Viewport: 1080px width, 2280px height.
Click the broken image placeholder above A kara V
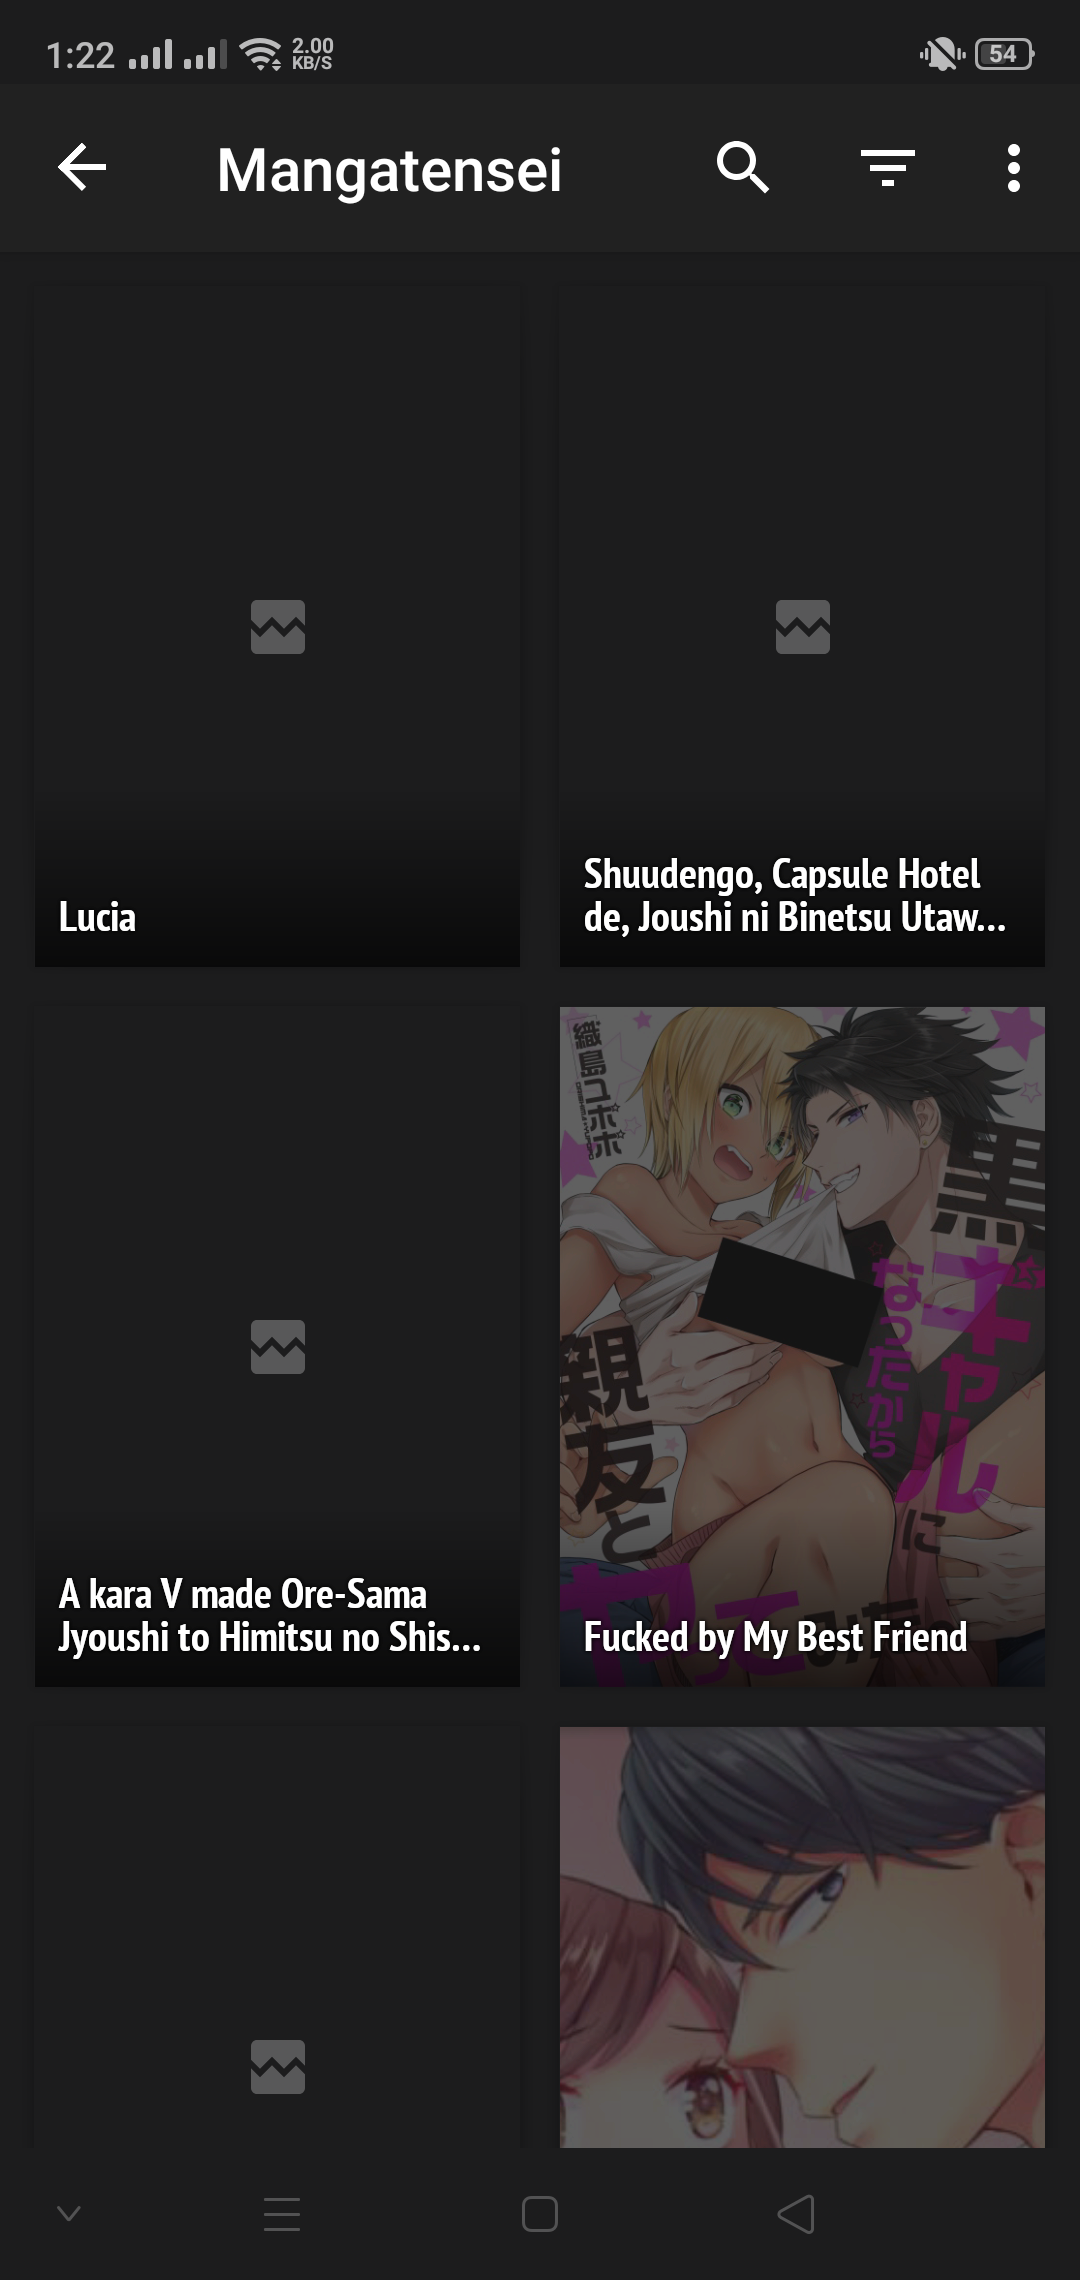(x=278, y=1347)
